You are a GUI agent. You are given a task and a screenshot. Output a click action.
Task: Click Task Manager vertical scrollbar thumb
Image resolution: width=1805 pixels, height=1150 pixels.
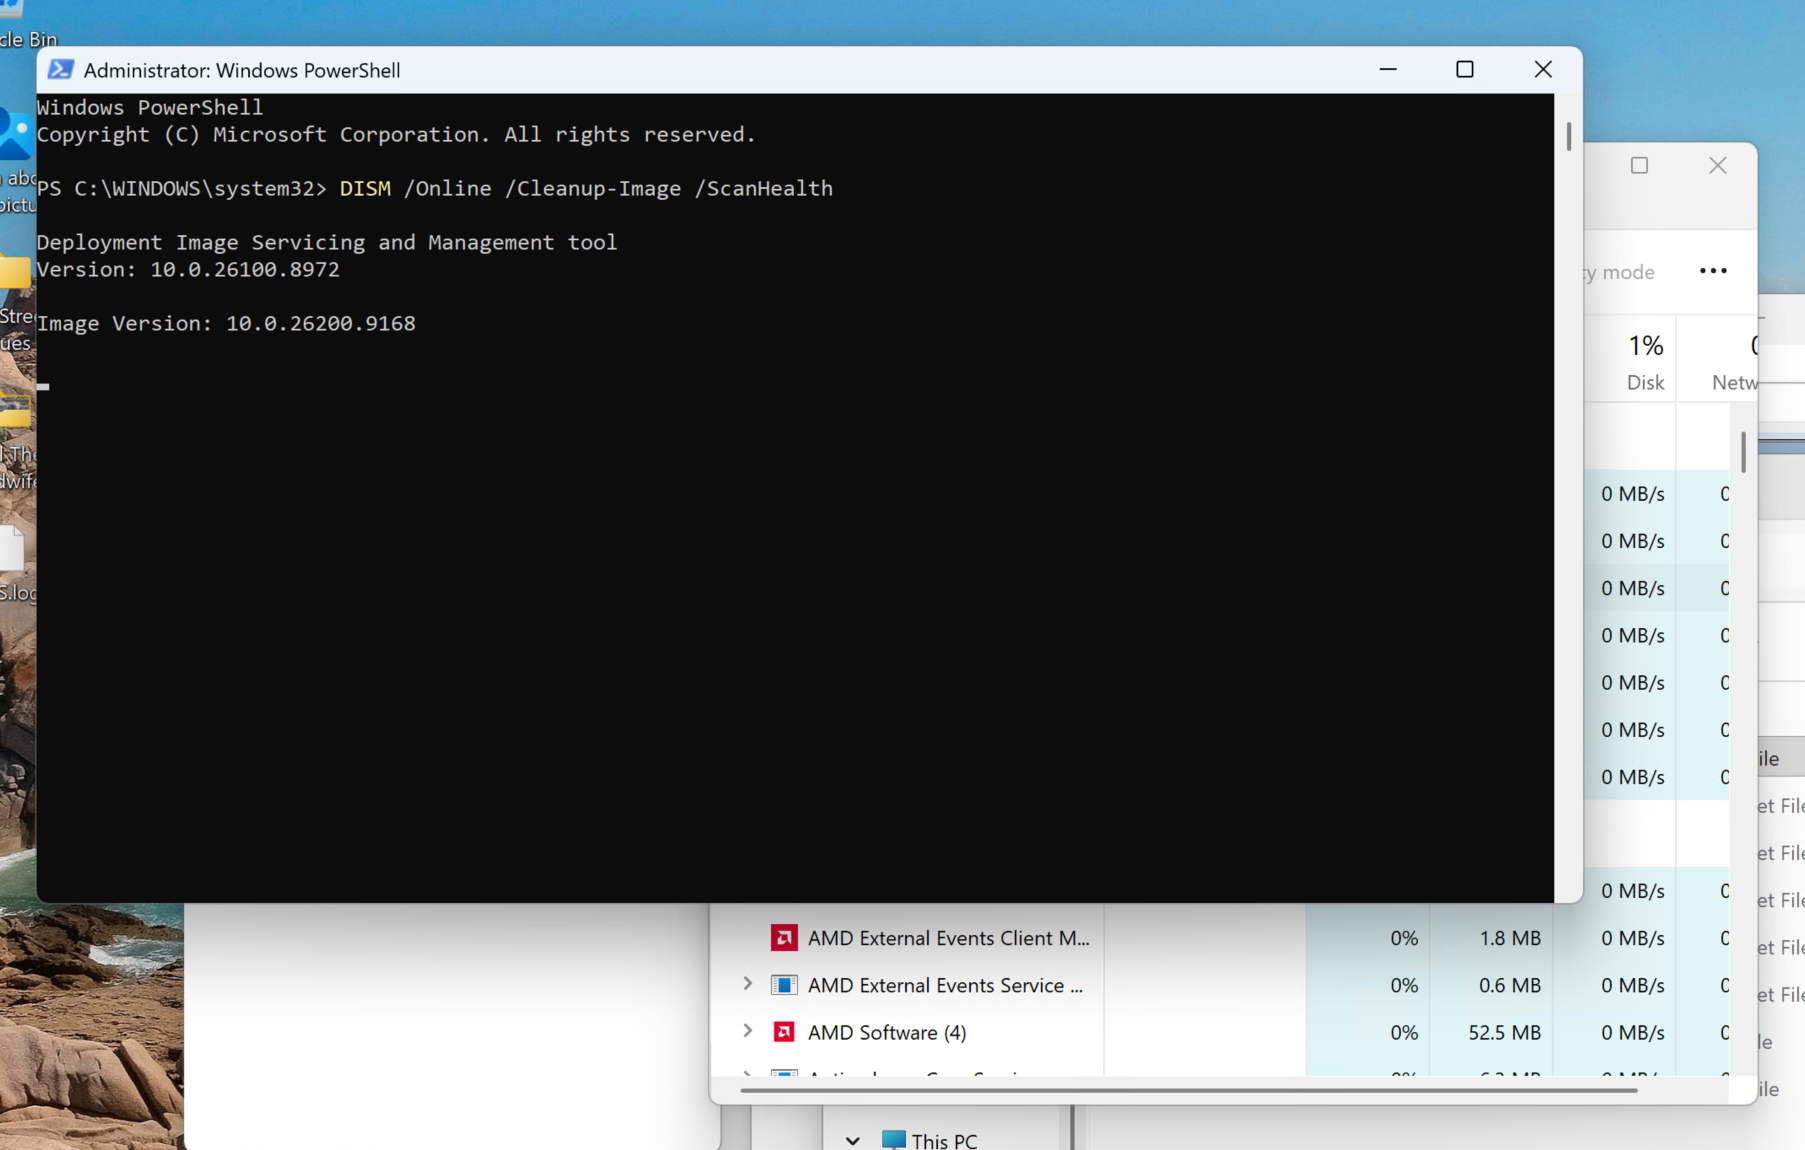[1743, 452]
